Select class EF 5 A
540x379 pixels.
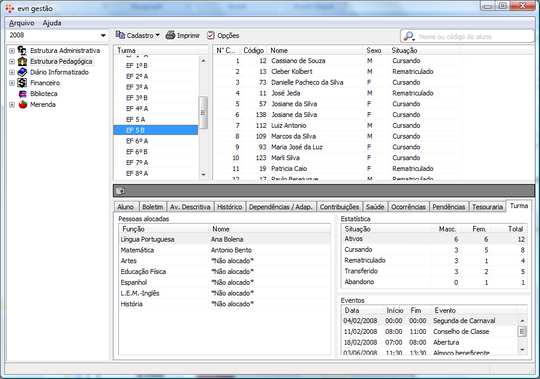[156, 119]
